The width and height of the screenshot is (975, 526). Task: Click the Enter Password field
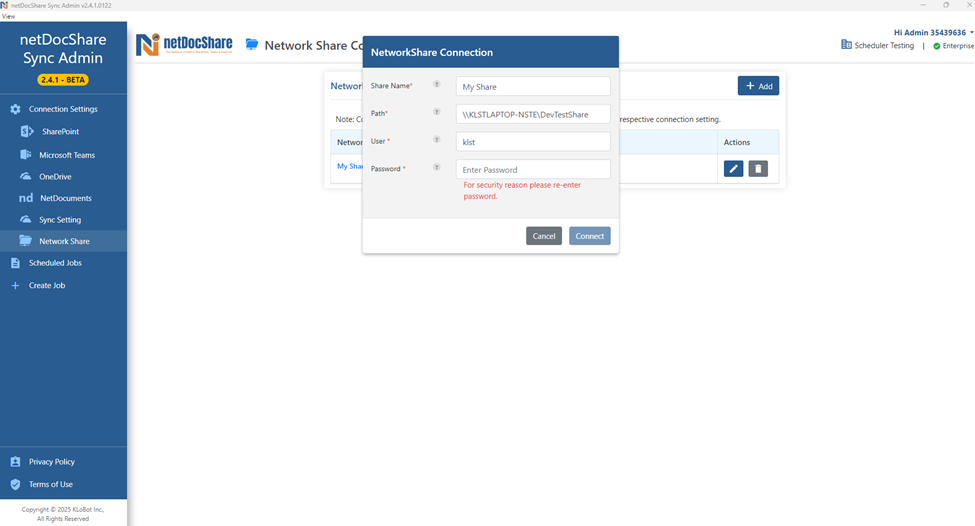533,169
